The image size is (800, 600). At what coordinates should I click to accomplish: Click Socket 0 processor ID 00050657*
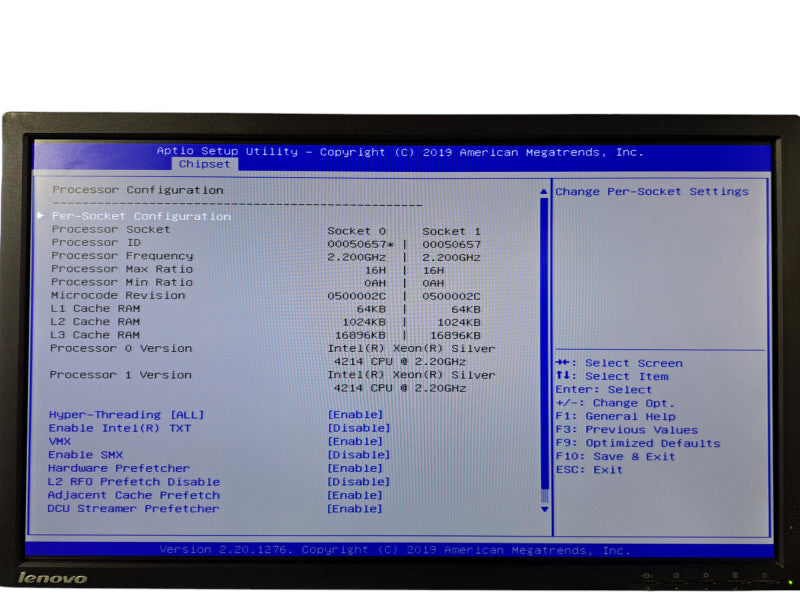coord(360,244)
